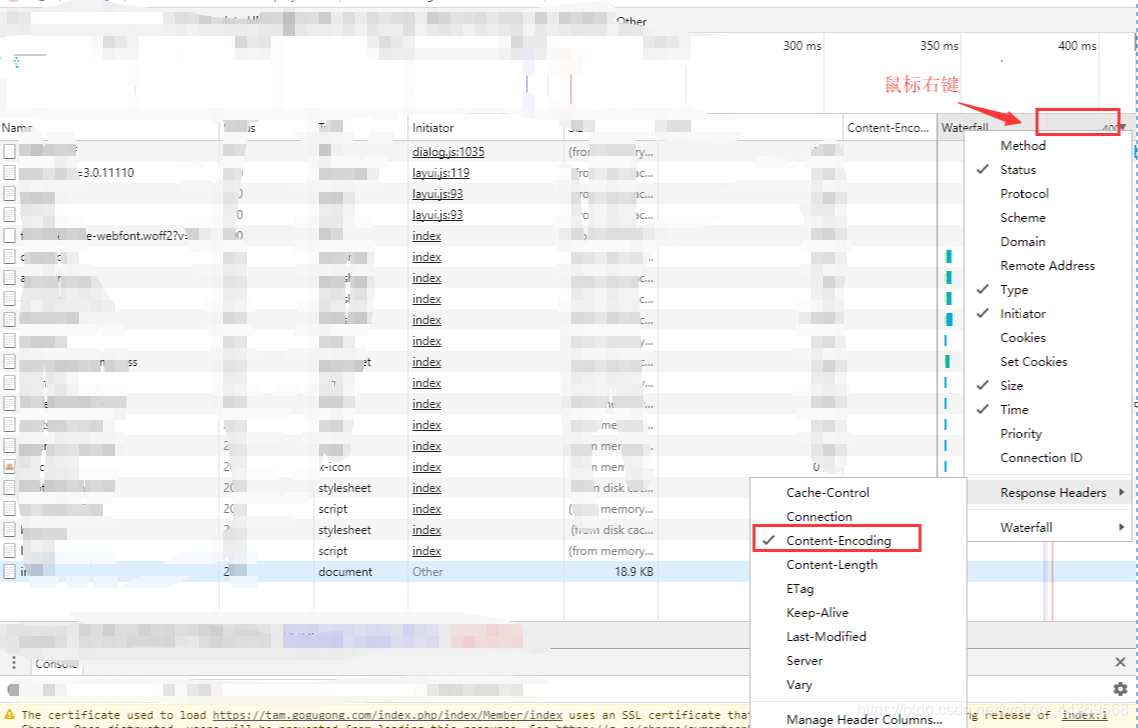Click the Waterfall column header
The image size is (1138, 728).
click(965, 127)
